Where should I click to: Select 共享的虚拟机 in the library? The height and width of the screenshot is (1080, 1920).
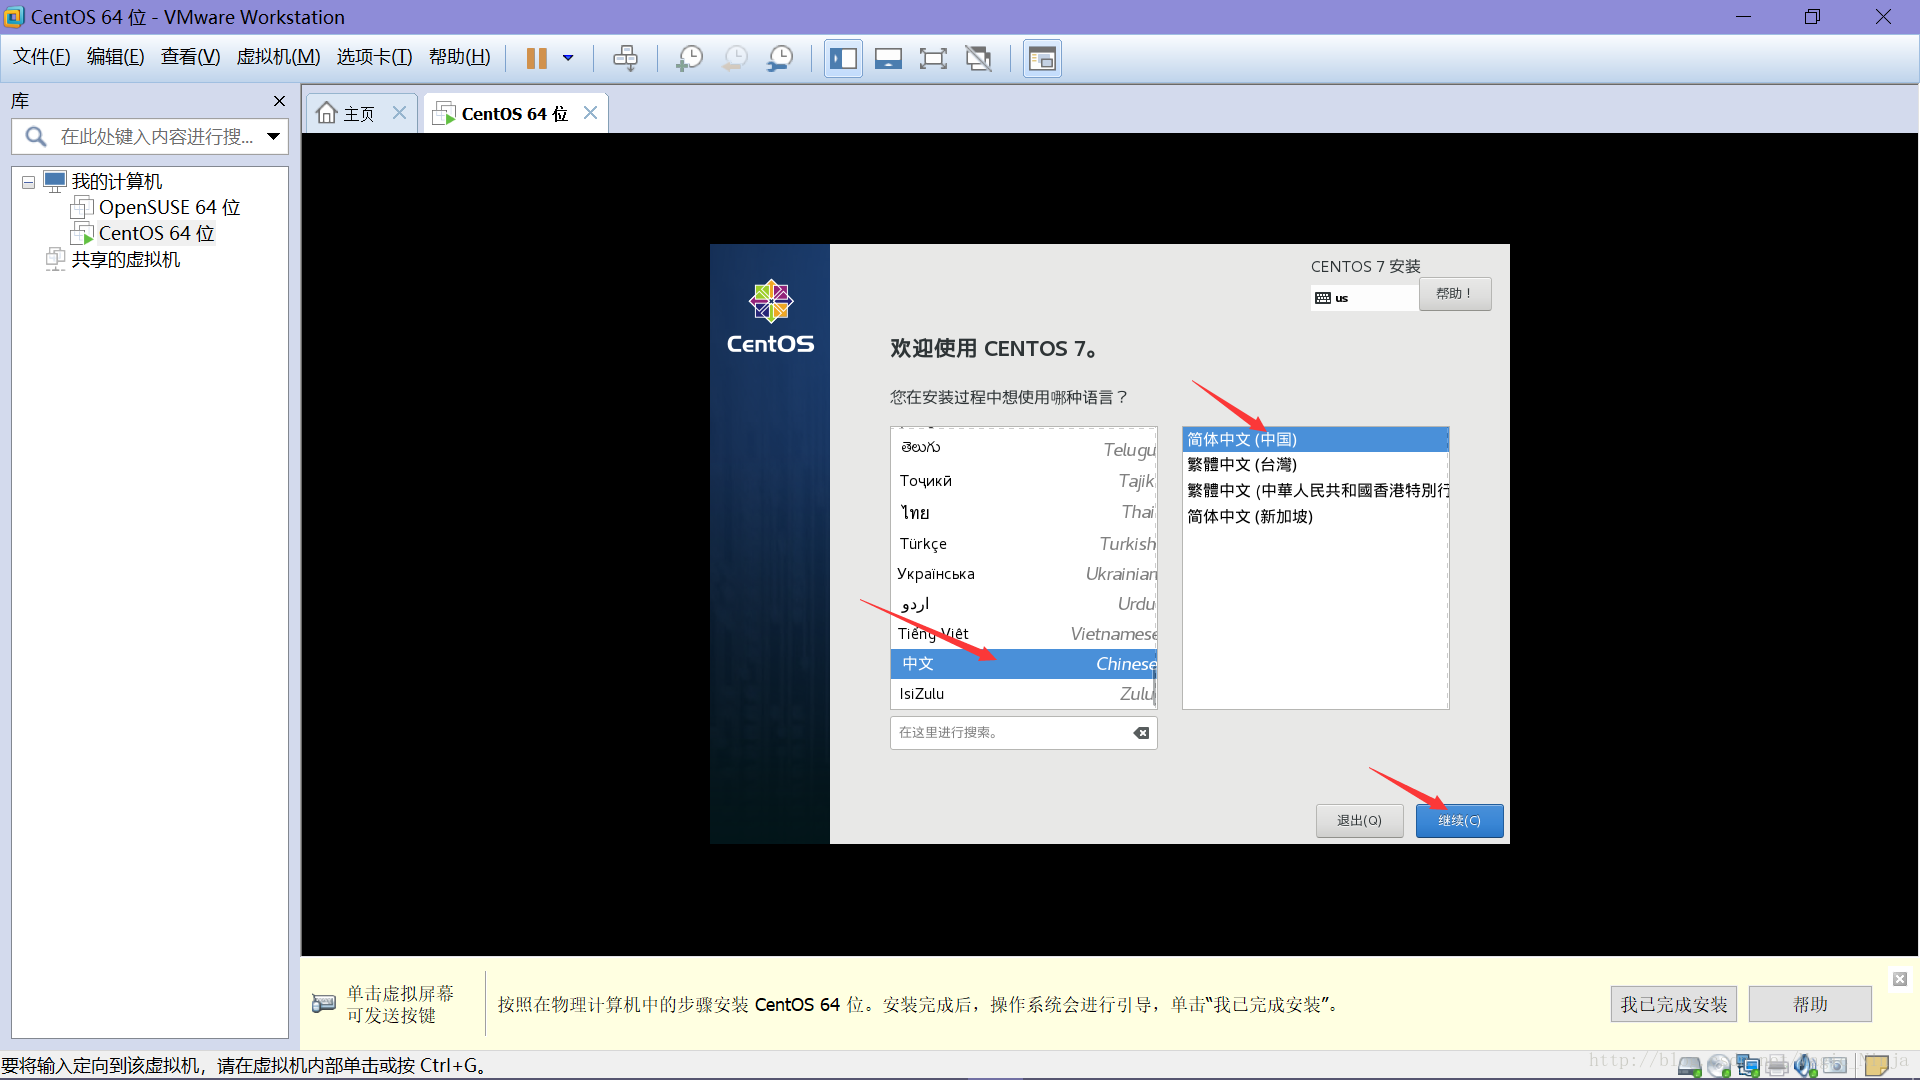pos(125,259)
